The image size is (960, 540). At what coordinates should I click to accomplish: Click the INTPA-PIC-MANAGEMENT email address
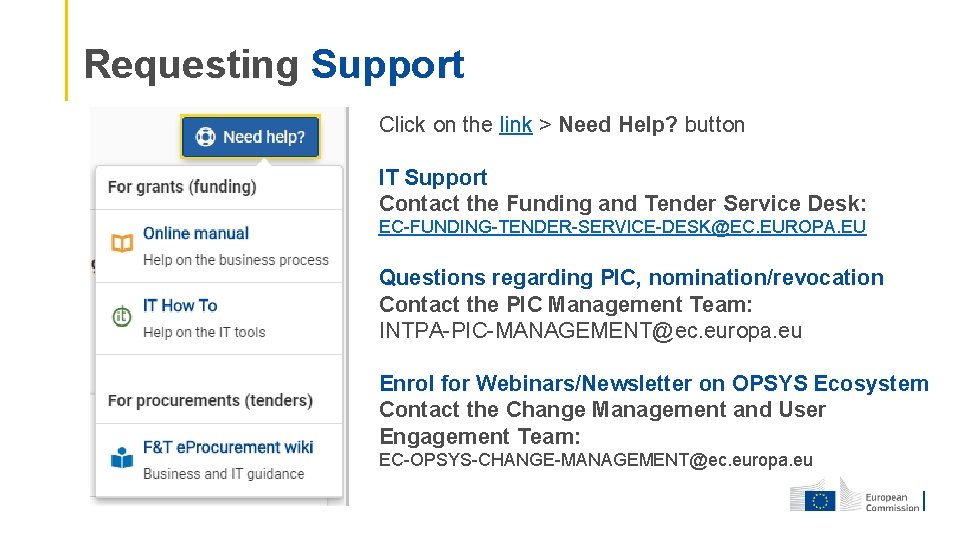coord(590,331)
